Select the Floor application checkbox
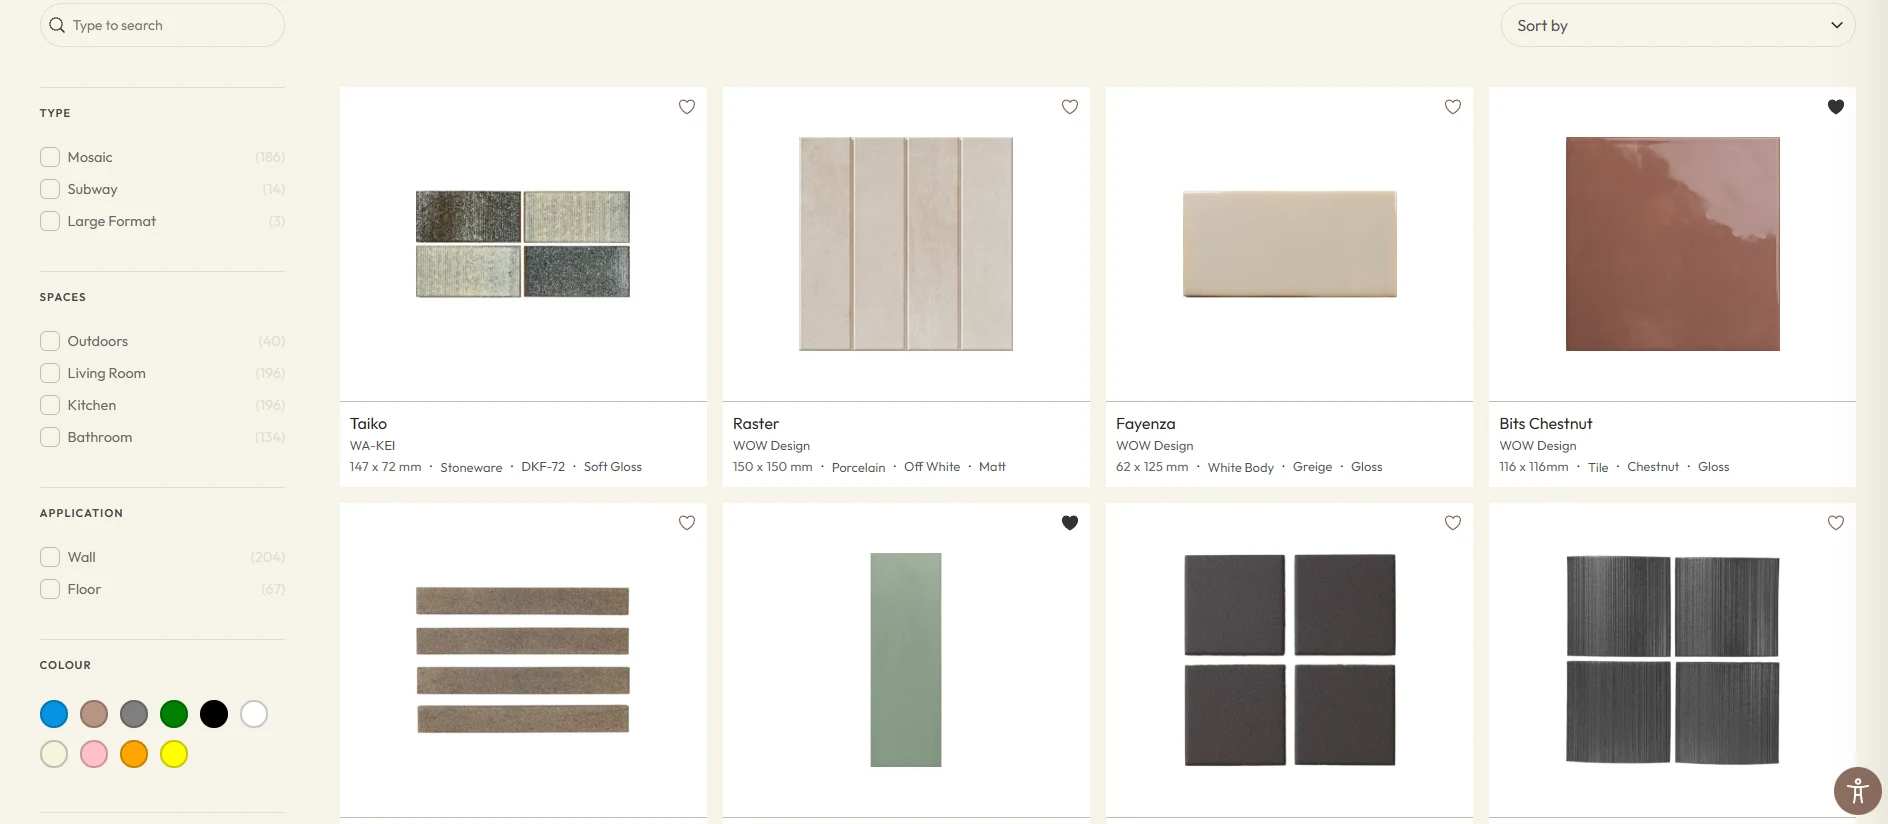The width and height of the screenshot is (1888, 824). point(50,589)
